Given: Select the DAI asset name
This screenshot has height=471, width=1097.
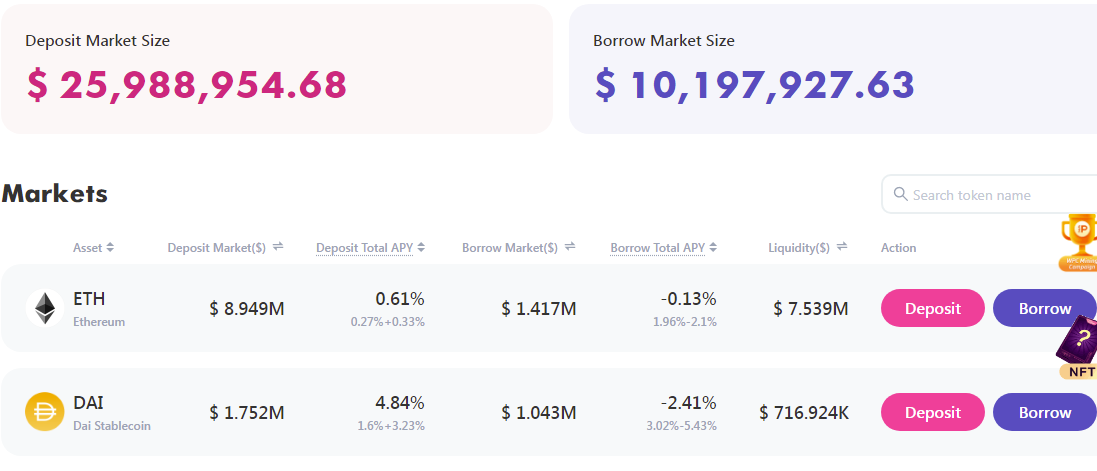Looking at the screenshot, I should [x=88, y=403].
